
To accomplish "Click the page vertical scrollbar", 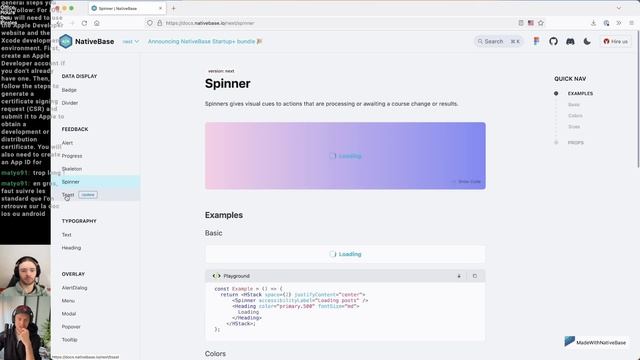I will pyautogui.click(x=638, y=100).
